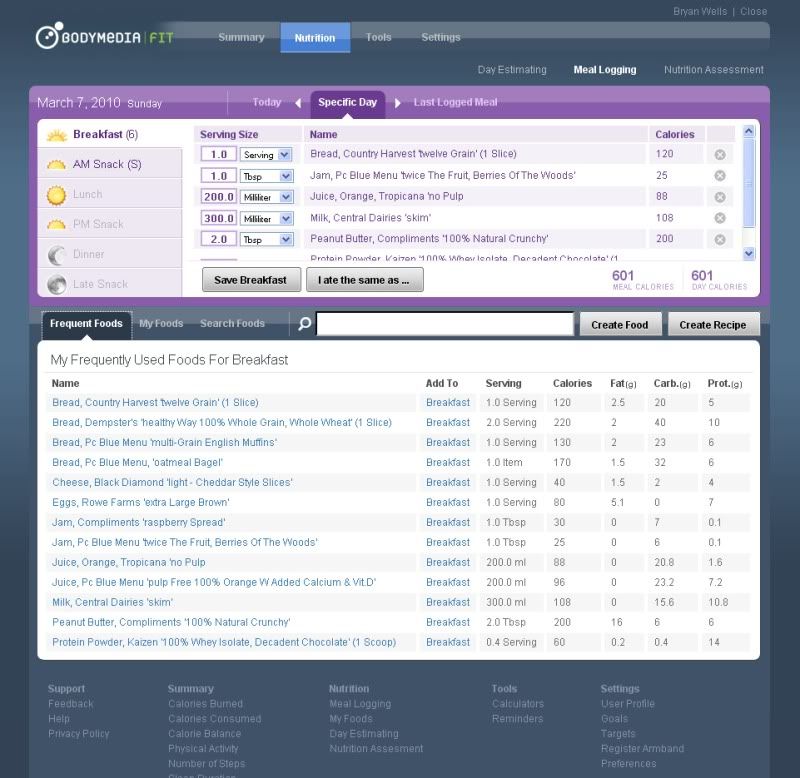Delete the Central Dairies skim milk entry
800x778 pixels.
tap(719, 218)
